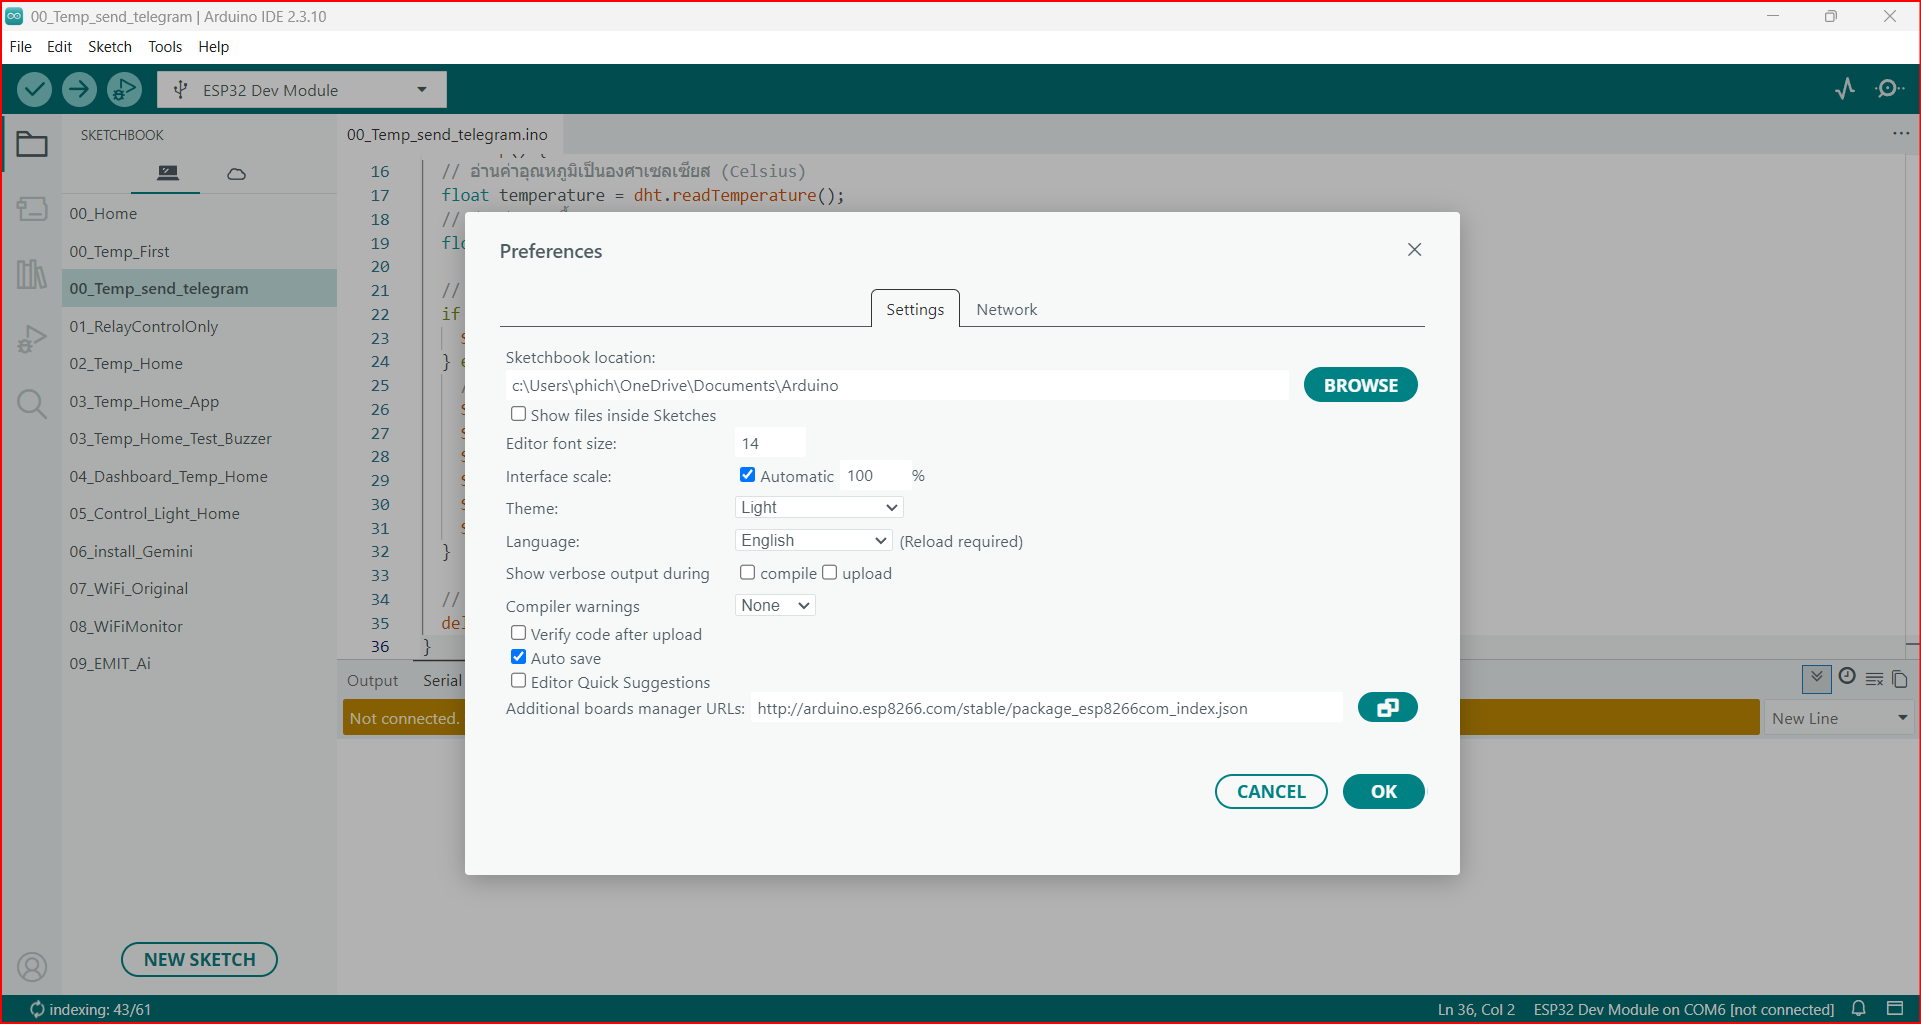Viewport: 1921px width, 1024px height.
Task: Click the Editor font size field
Action: tap(770, 443)
